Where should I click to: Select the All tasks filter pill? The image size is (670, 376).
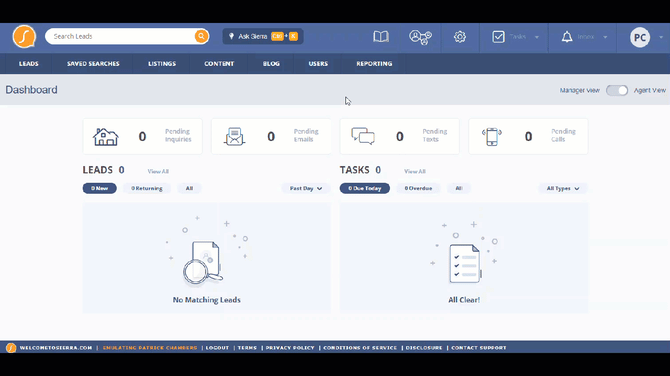coord(458,188)
